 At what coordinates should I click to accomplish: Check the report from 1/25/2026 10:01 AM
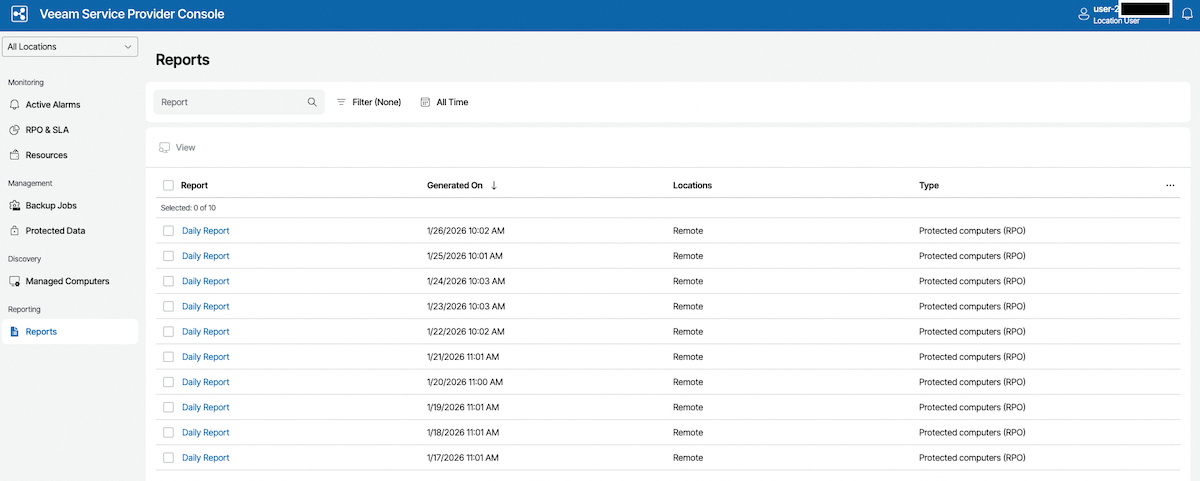pos(168,256)
